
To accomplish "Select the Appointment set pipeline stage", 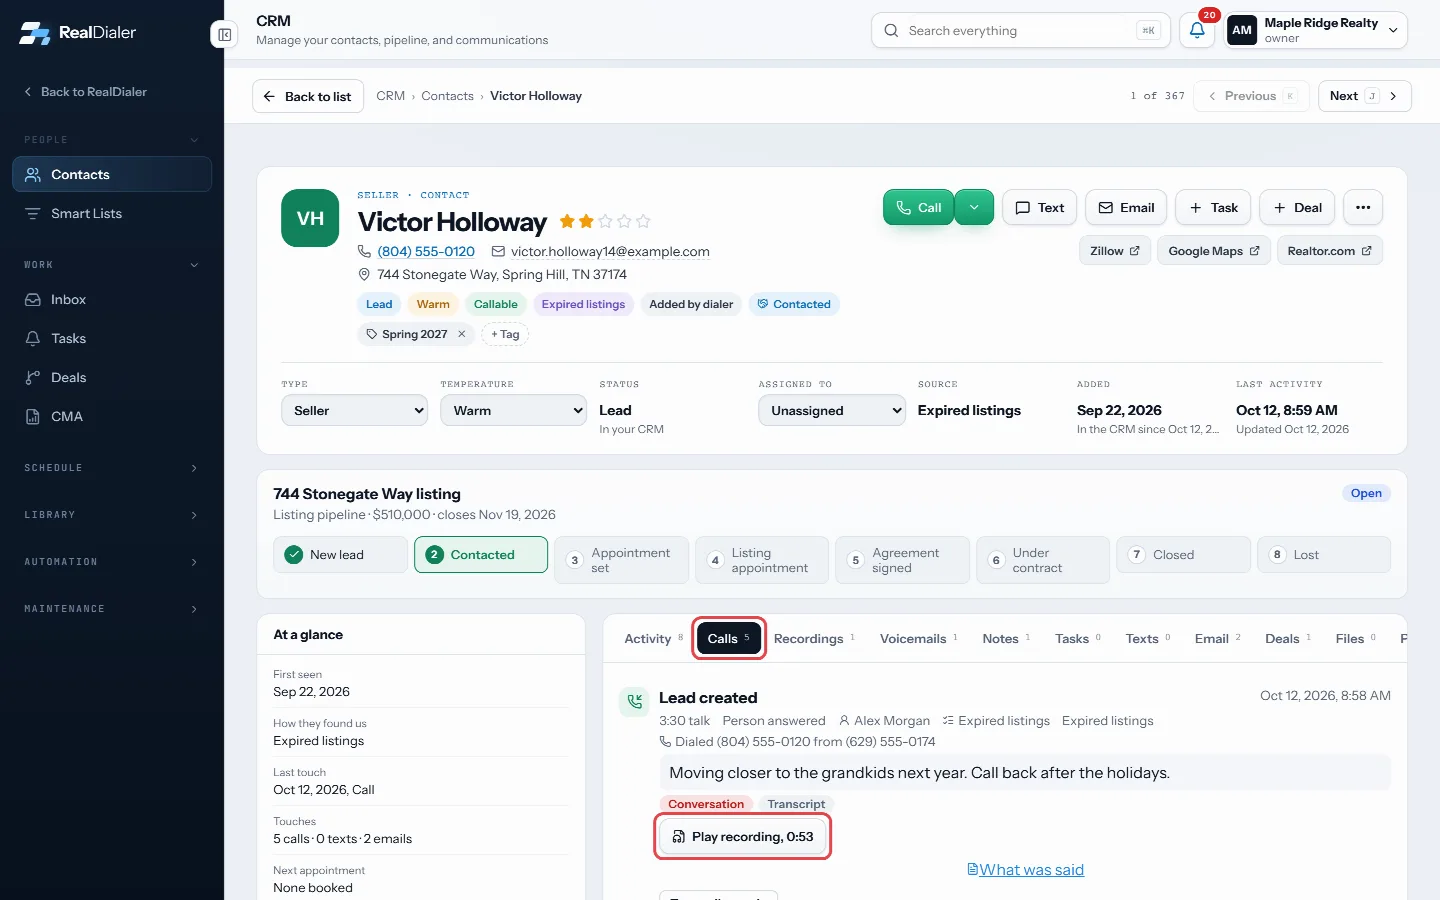I will (621, 560).
